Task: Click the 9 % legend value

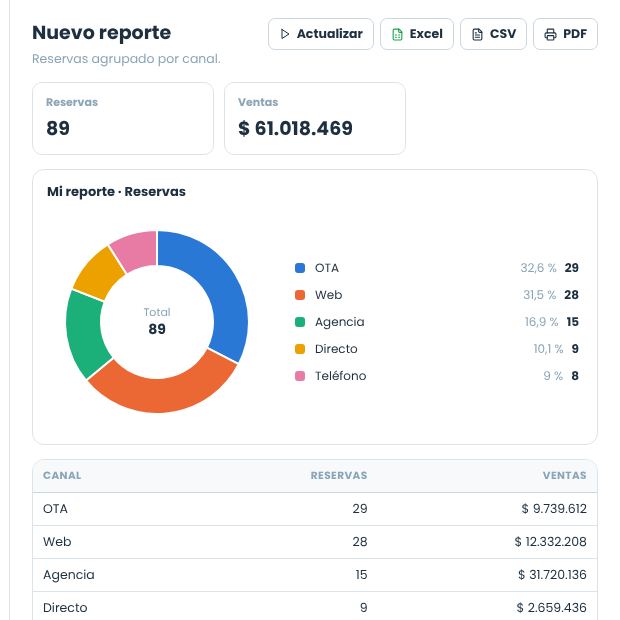Action: pyautogui.click(x=553, y=376)
